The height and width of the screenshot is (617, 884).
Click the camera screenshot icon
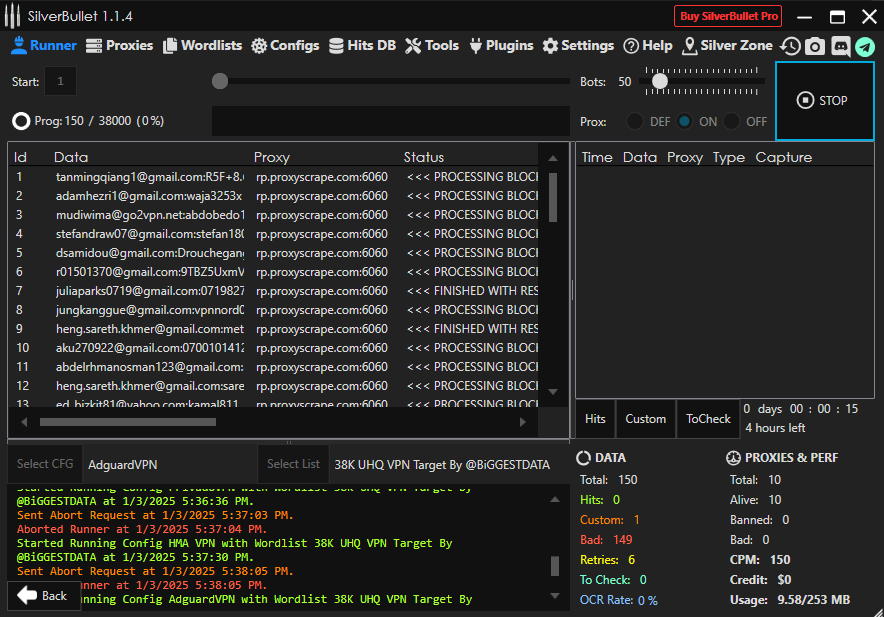(815, 46)
